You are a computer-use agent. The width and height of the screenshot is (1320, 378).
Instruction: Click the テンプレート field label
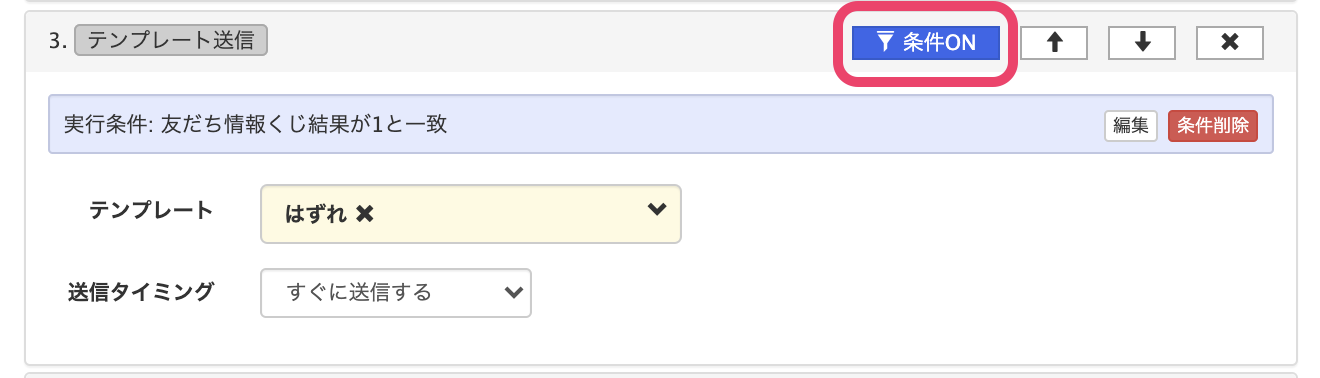pyautogui.click(x=151, y=210)
